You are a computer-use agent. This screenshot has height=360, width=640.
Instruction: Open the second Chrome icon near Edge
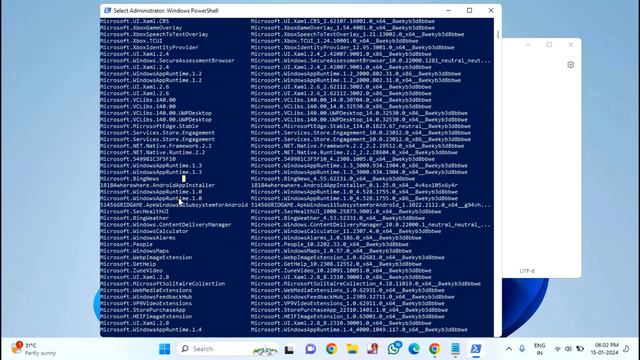coord(435,349)
